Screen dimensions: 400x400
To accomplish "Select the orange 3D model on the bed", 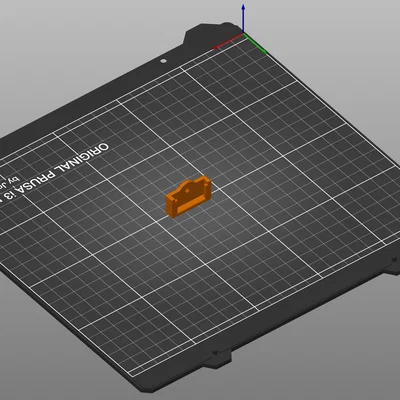I will coord(189,197).
